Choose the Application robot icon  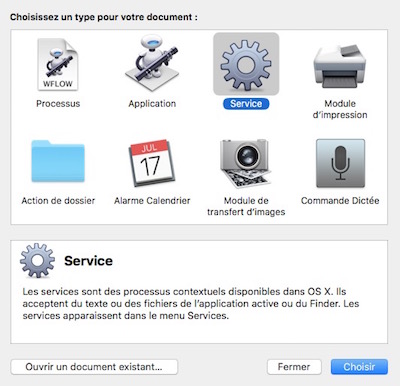pyautogui.click(x=152, y=63)
